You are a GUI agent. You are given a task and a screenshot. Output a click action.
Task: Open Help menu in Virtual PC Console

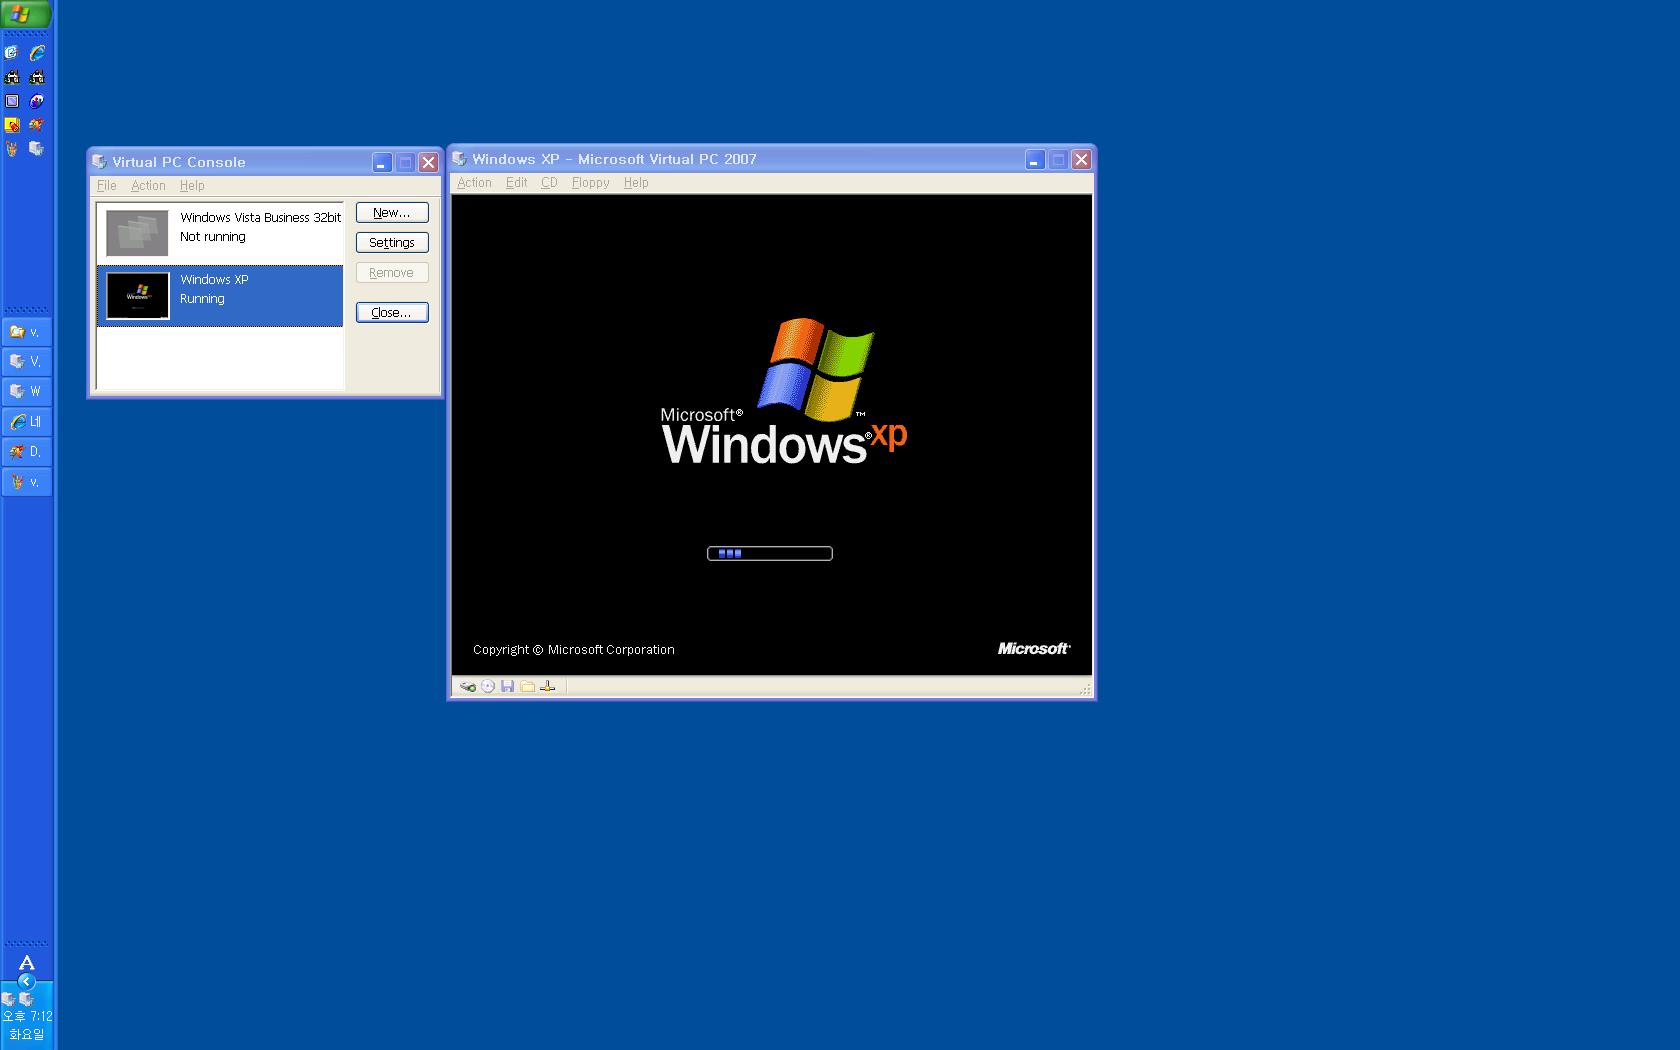pos(192,186)
